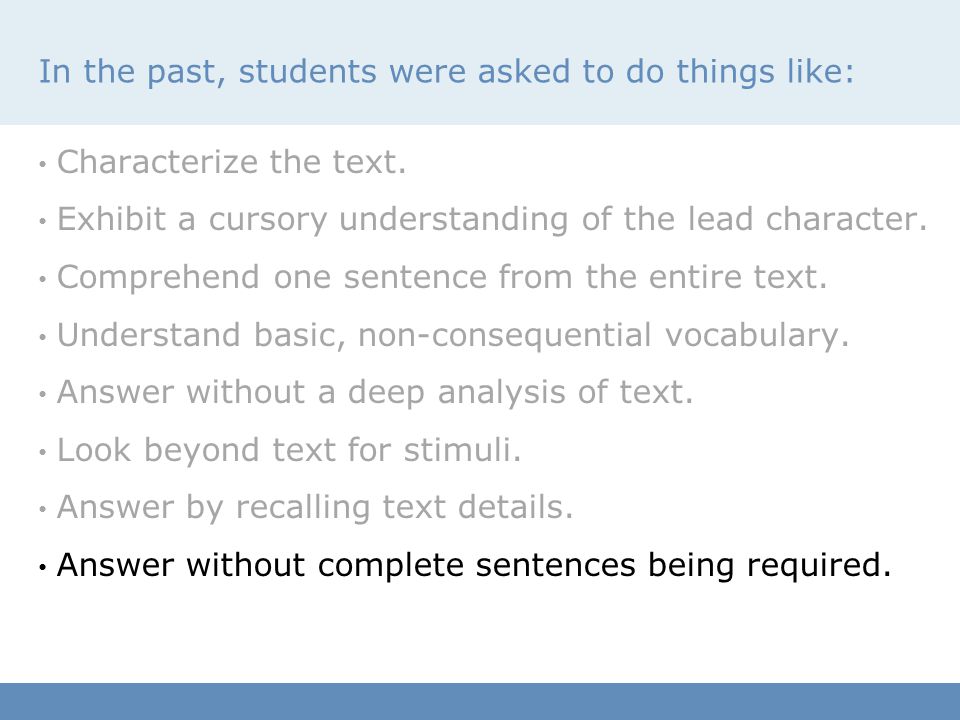Click the 'Look beyond text for stimuli.' bullet
Viewport: 960px width, 720px height.
click(x=289, y=450)
